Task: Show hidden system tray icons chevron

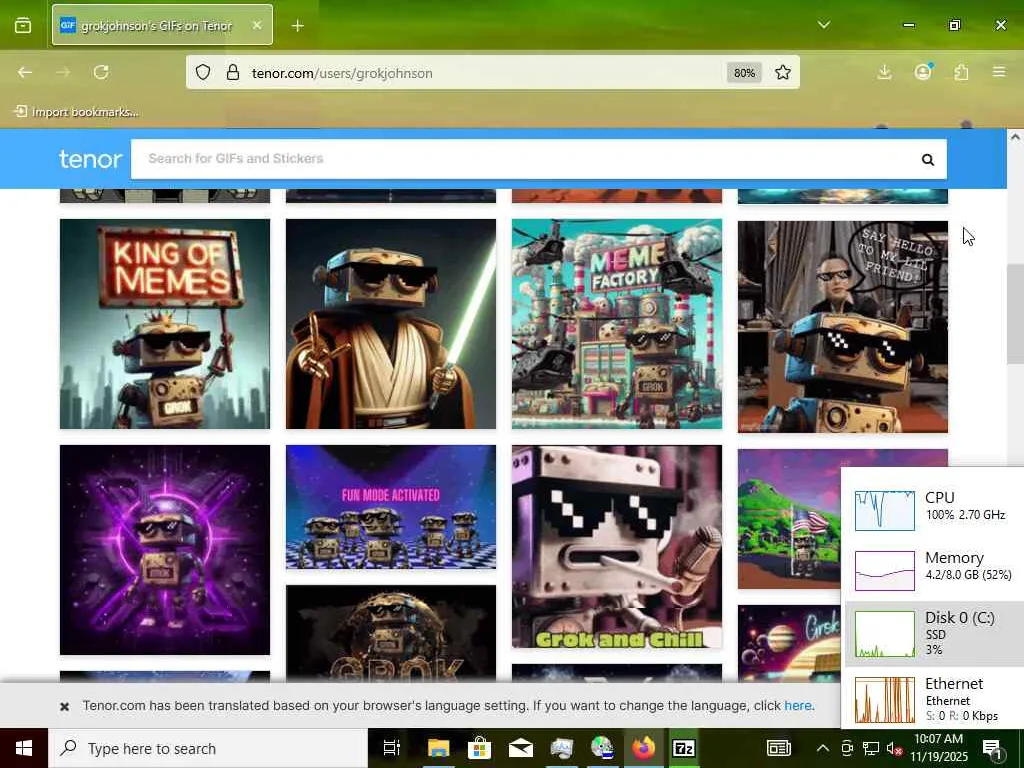Action: pyautogui.click(x=823, y=748)
